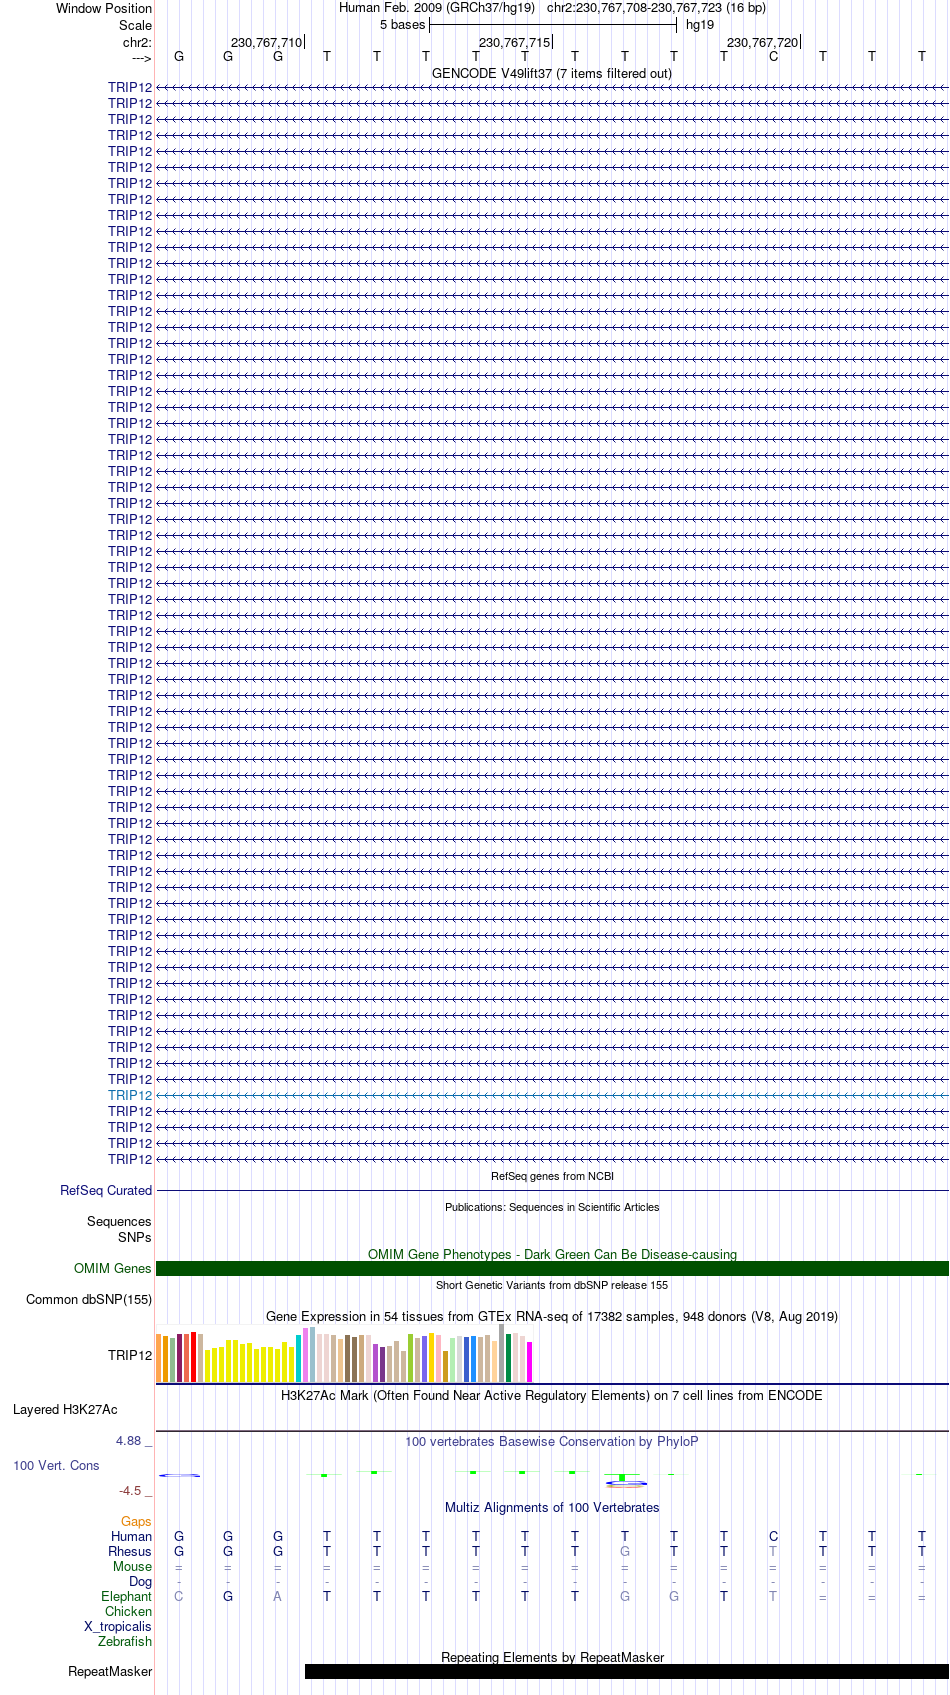Click the magenta bar in GTEx chart

[x=529, y=1362]
